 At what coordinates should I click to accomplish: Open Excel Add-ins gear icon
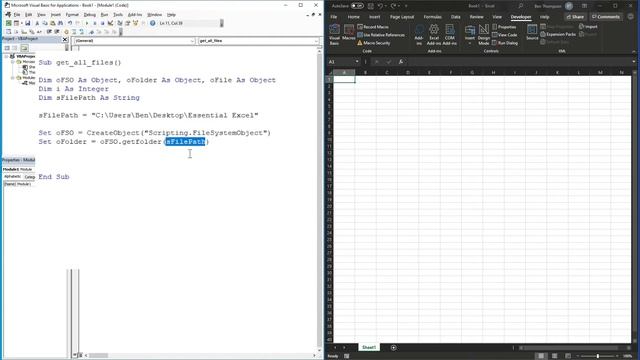click(433, 34)
